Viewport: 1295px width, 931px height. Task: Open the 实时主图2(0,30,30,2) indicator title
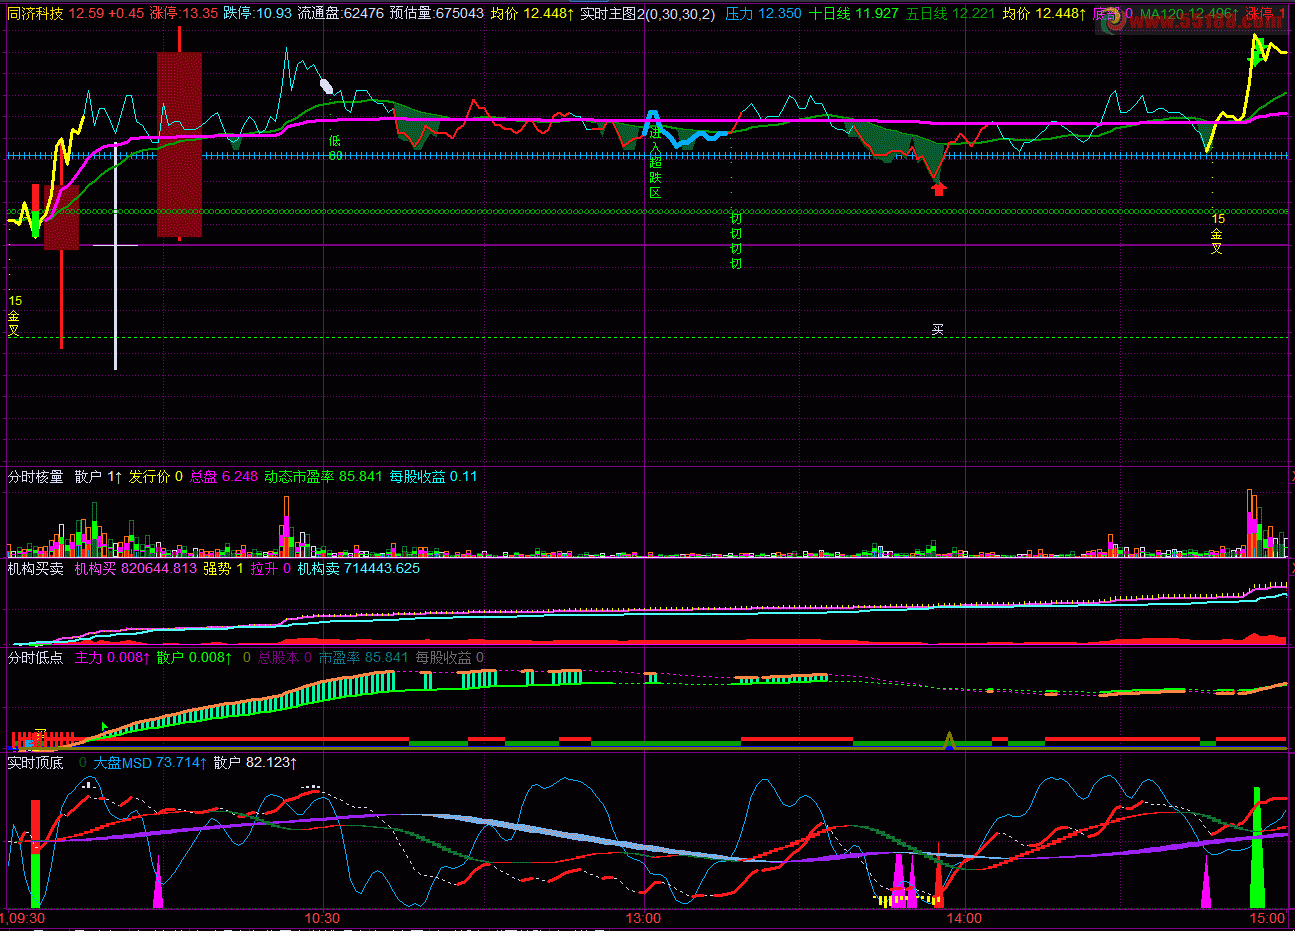648,14
